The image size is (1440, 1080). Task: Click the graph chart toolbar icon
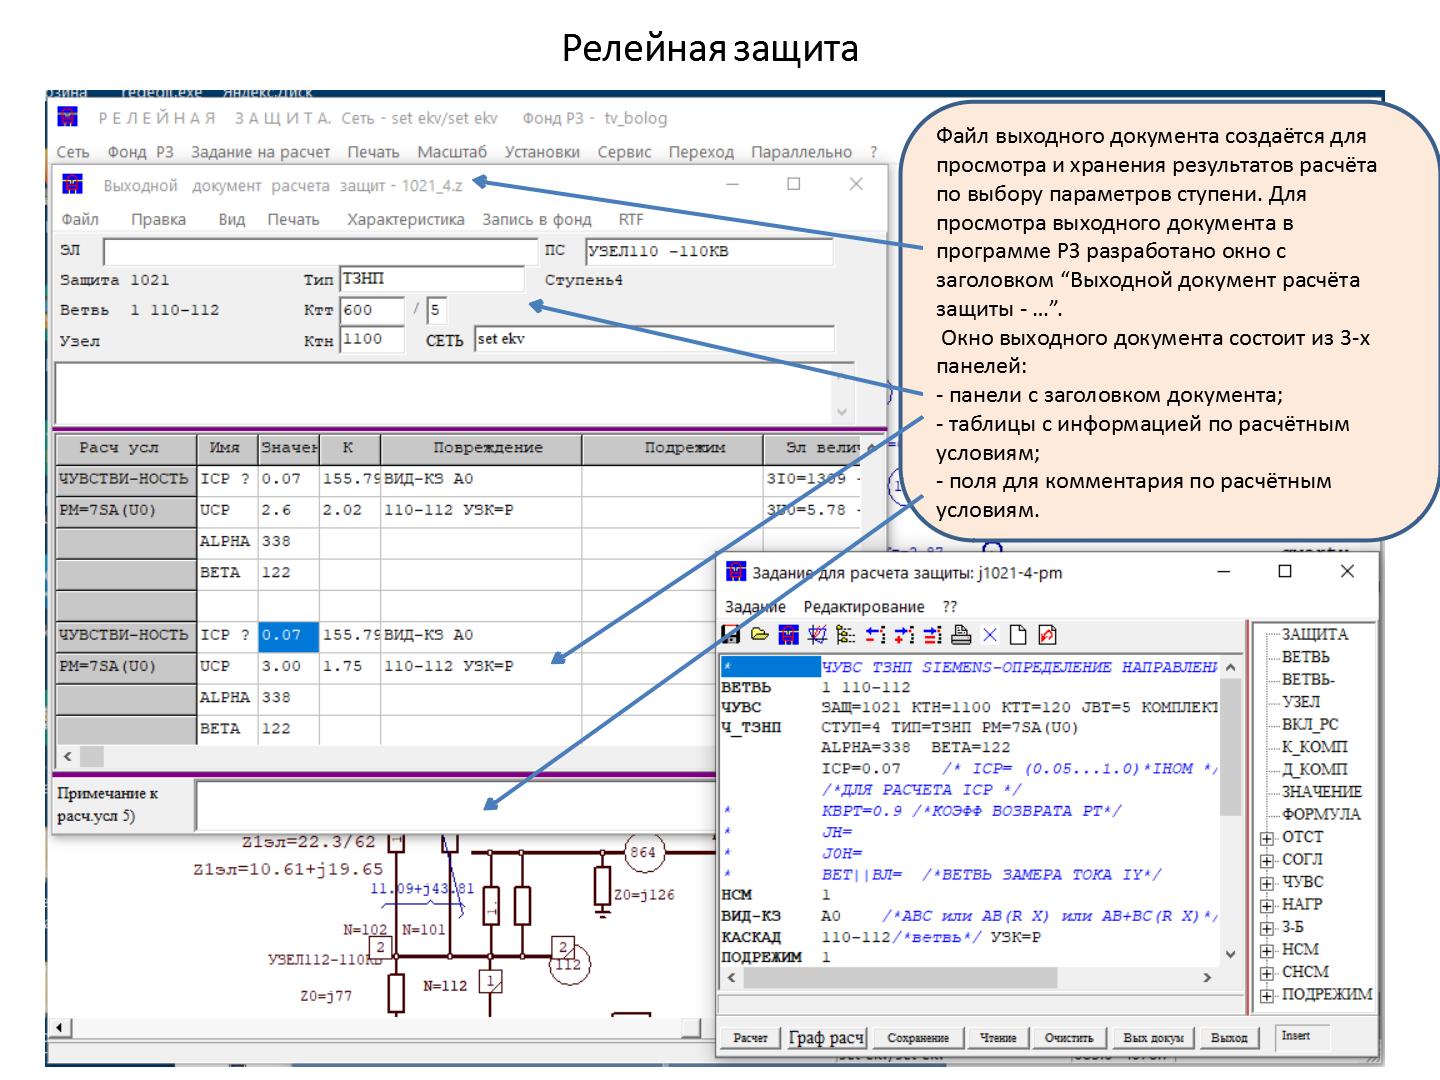point(817,635)
